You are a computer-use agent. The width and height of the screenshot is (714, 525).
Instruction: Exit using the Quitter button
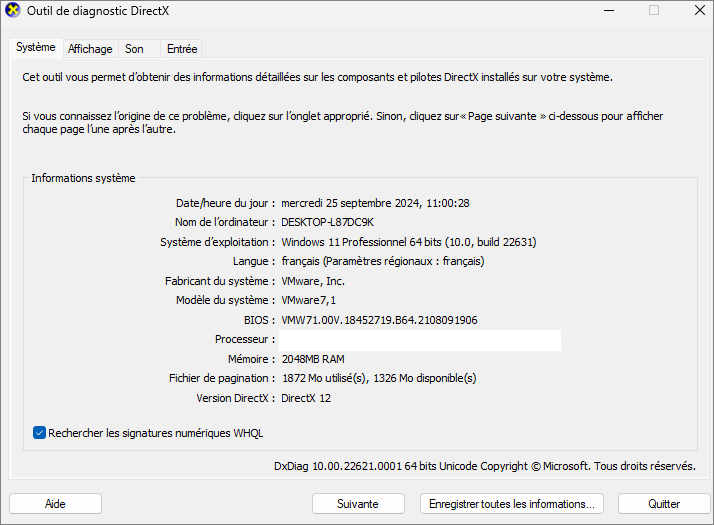click(x=664, y=504)
